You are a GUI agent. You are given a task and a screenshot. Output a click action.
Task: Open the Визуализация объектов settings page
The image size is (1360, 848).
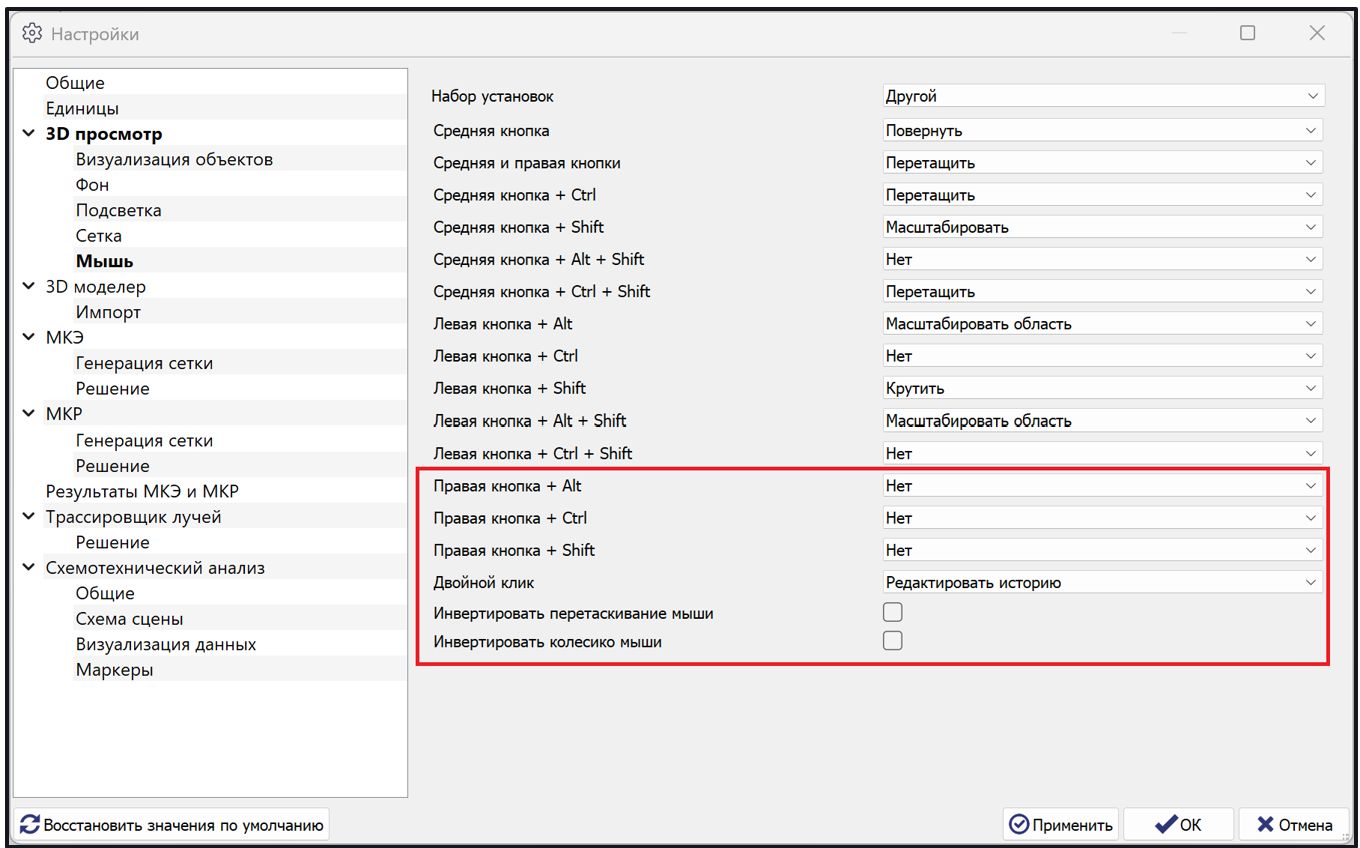coord(174,160)
